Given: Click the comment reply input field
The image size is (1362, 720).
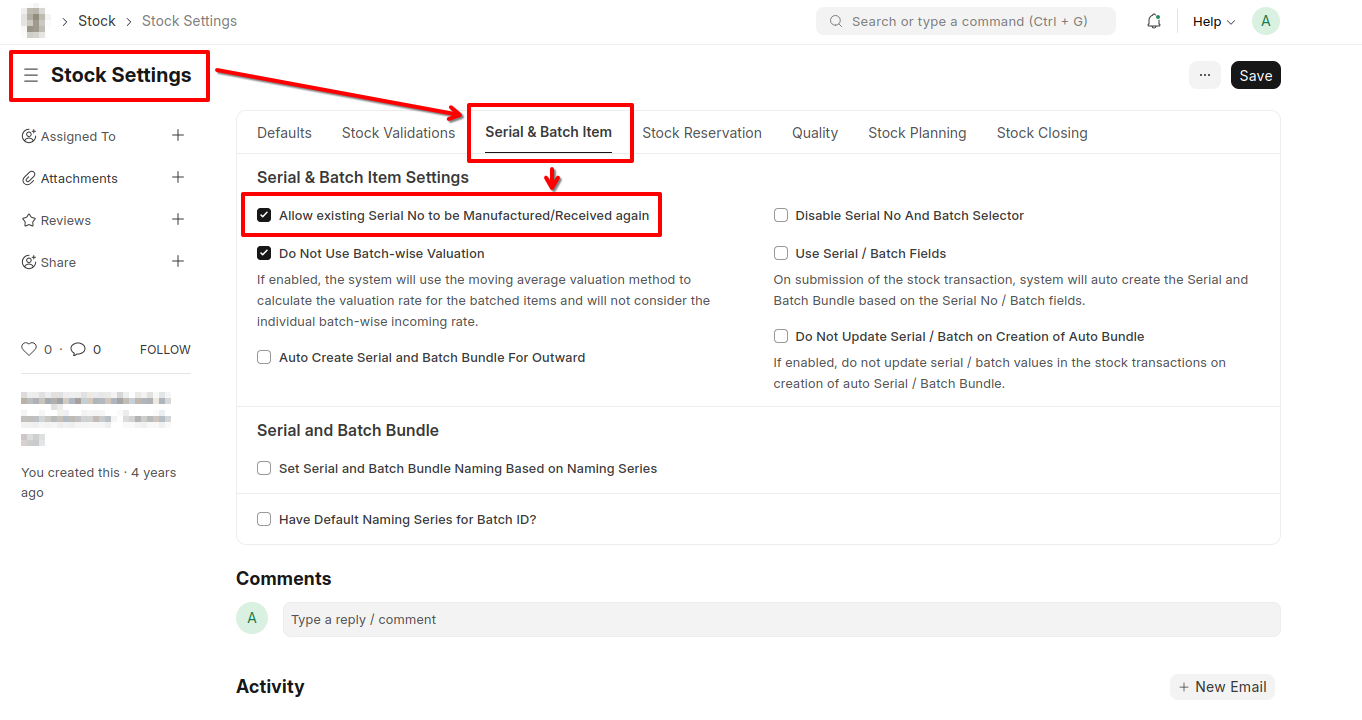Looking at the screenshot, I should (780, 619).
